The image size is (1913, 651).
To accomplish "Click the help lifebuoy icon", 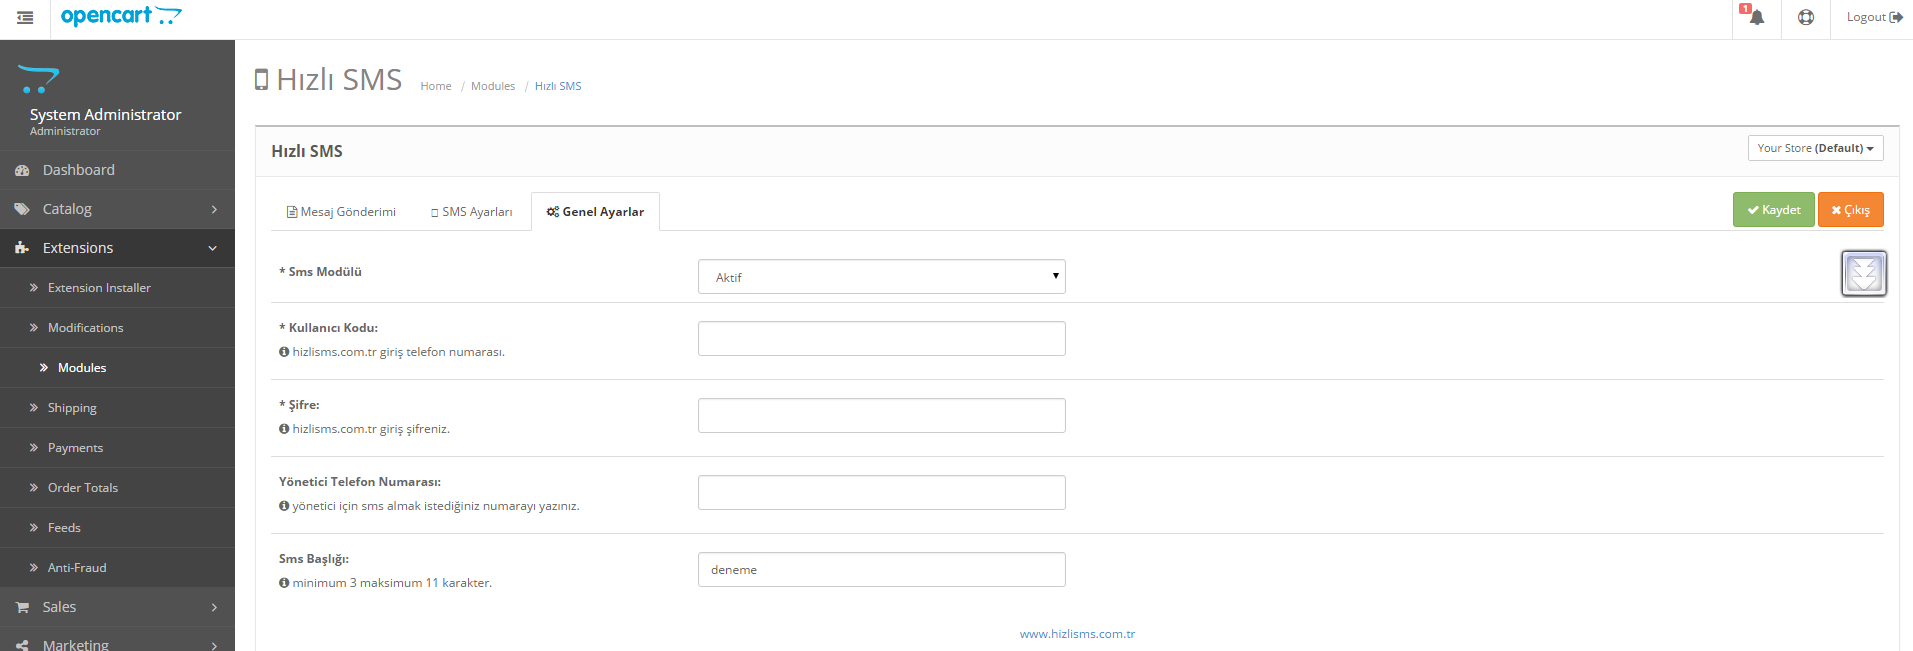I will pyautogui.click(x=1805, y=18).
